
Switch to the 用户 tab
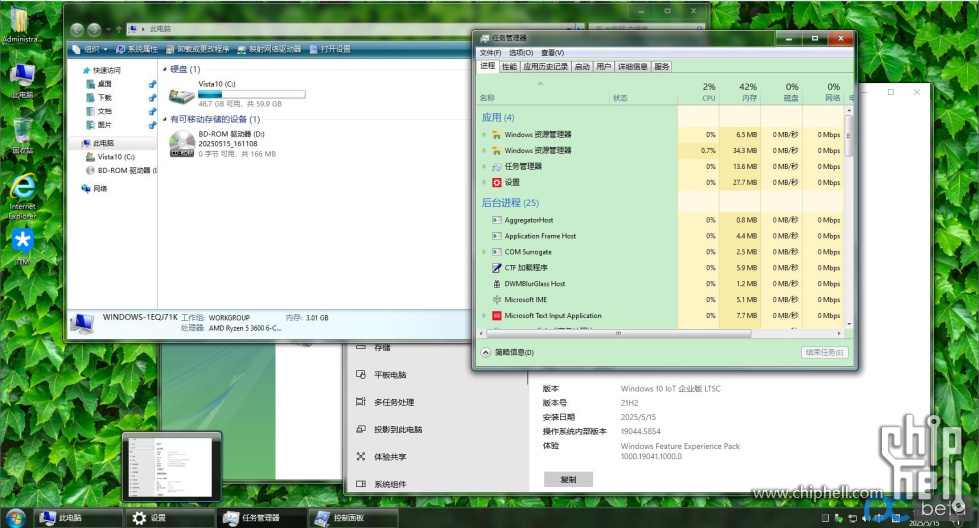point(603,67)
